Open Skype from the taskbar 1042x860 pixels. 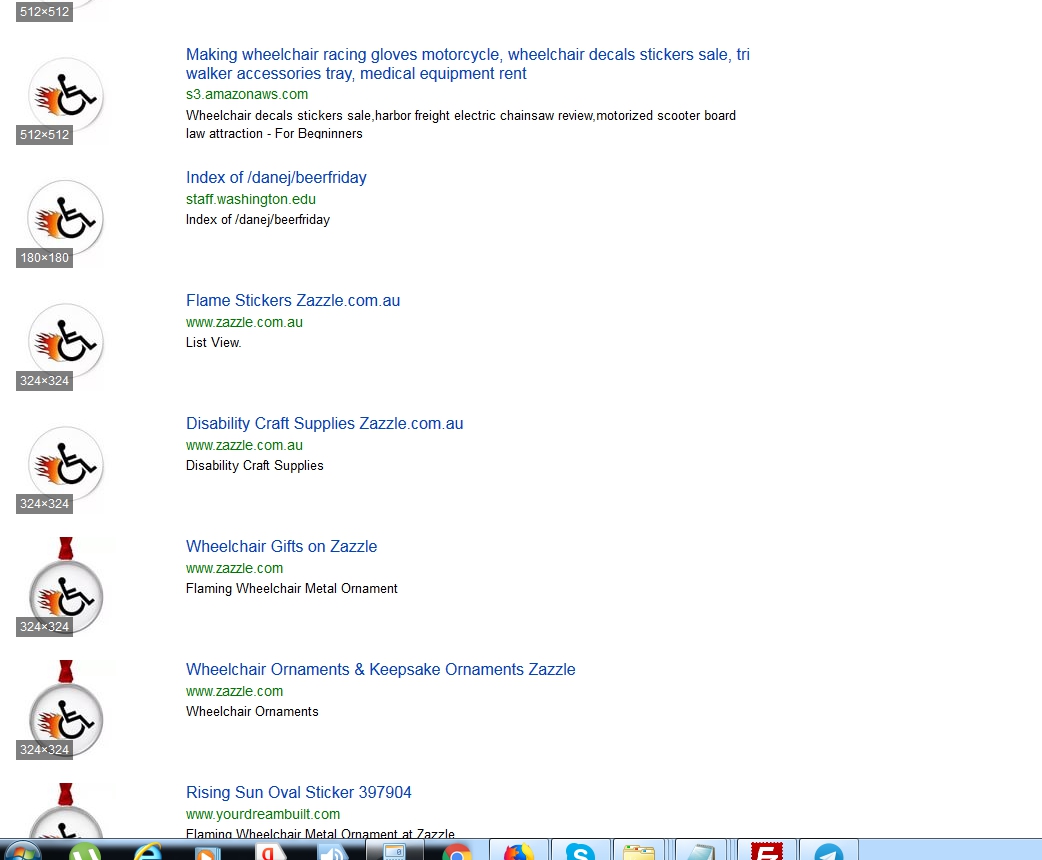point(581,851)
